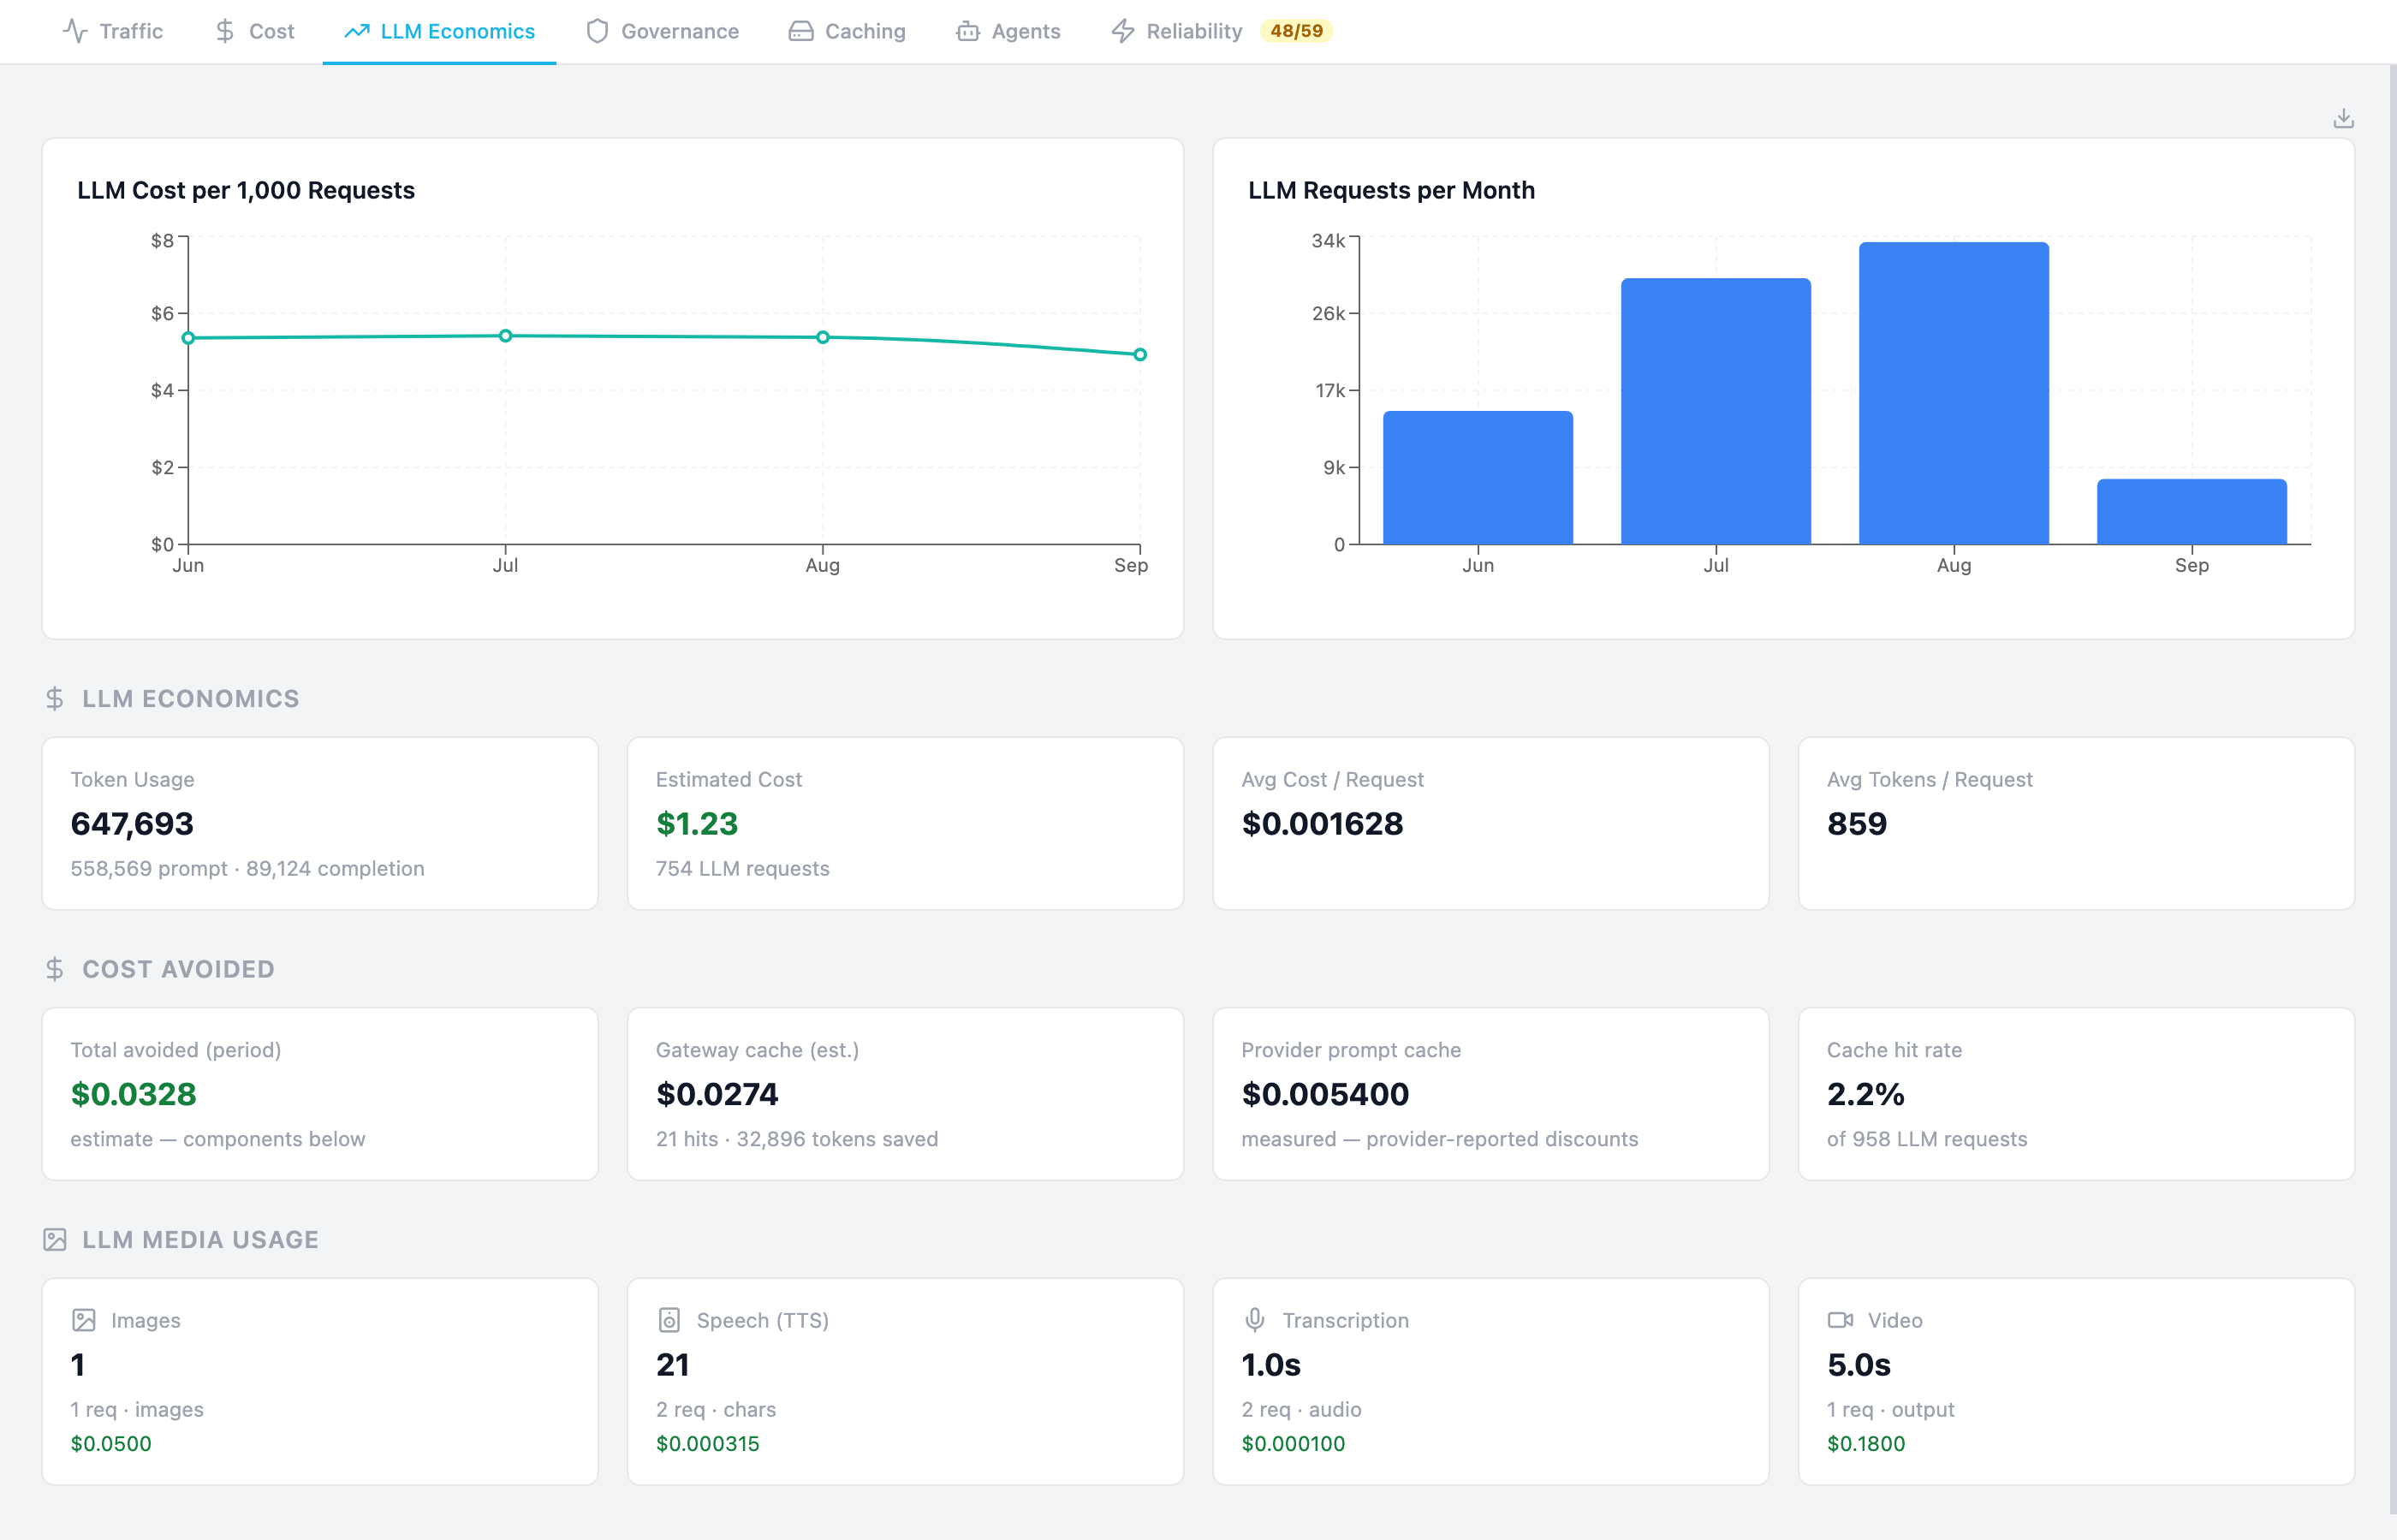Click the Token Usage value 647,693
Screen dimensions: 2397x1540
tap(132, 824)
